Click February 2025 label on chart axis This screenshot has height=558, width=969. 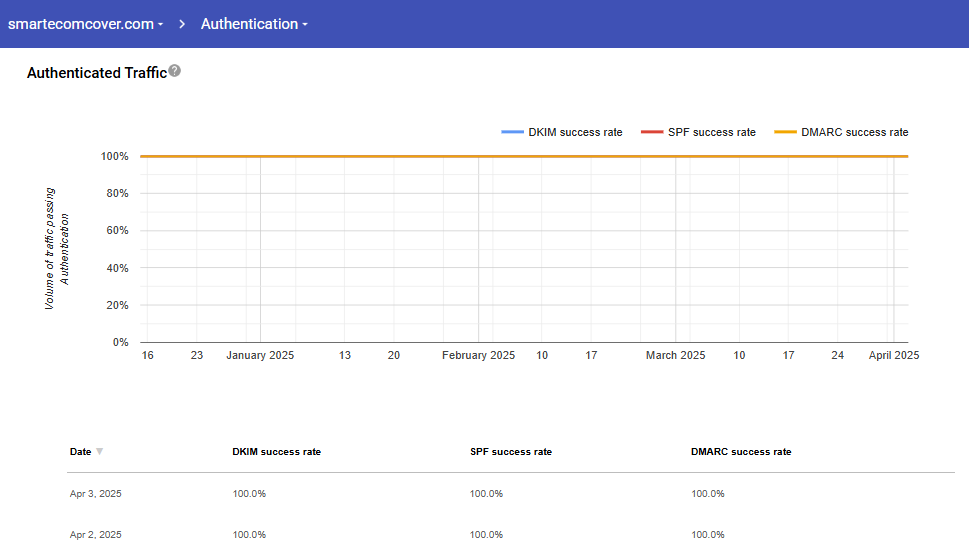(x=478, y=355)
